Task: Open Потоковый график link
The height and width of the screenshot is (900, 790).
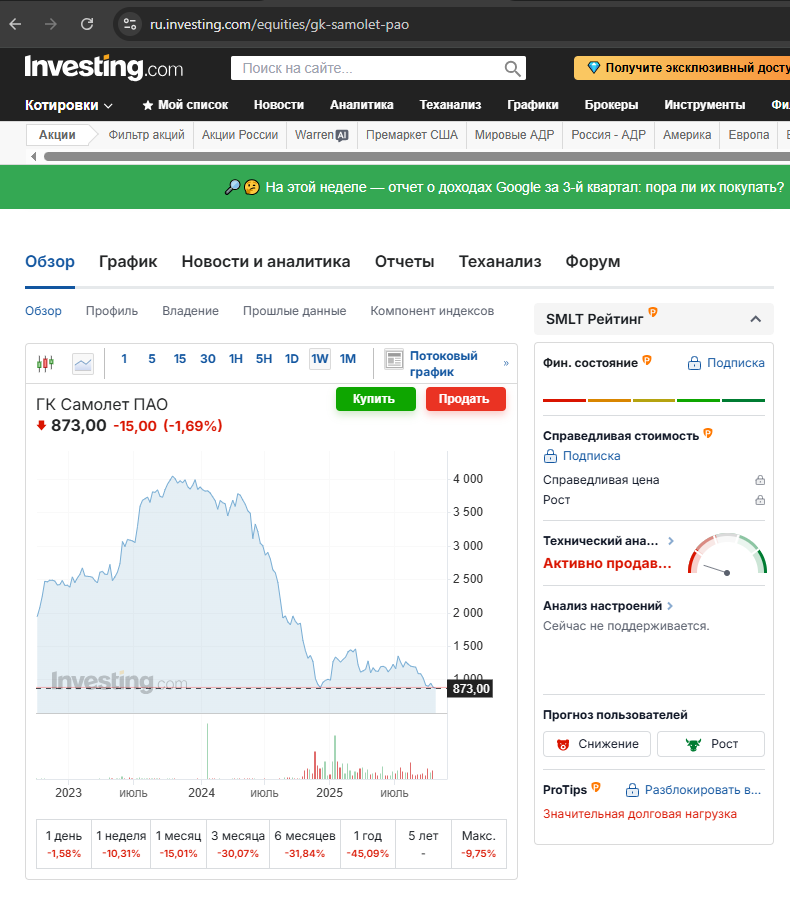Action: click(x=443, y=363)
